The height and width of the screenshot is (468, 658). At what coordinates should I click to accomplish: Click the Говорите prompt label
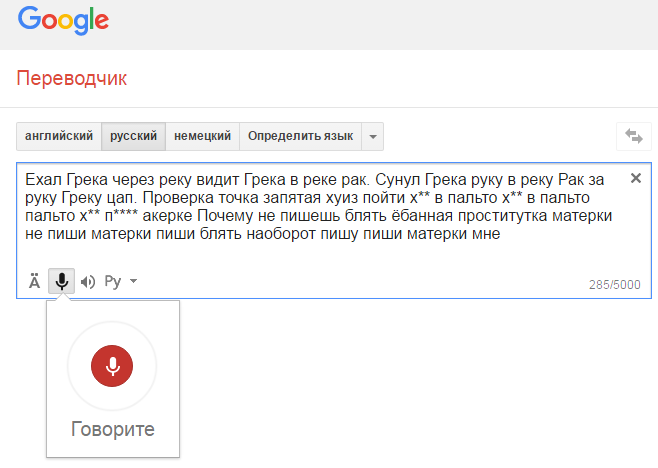tap(113, 429)
